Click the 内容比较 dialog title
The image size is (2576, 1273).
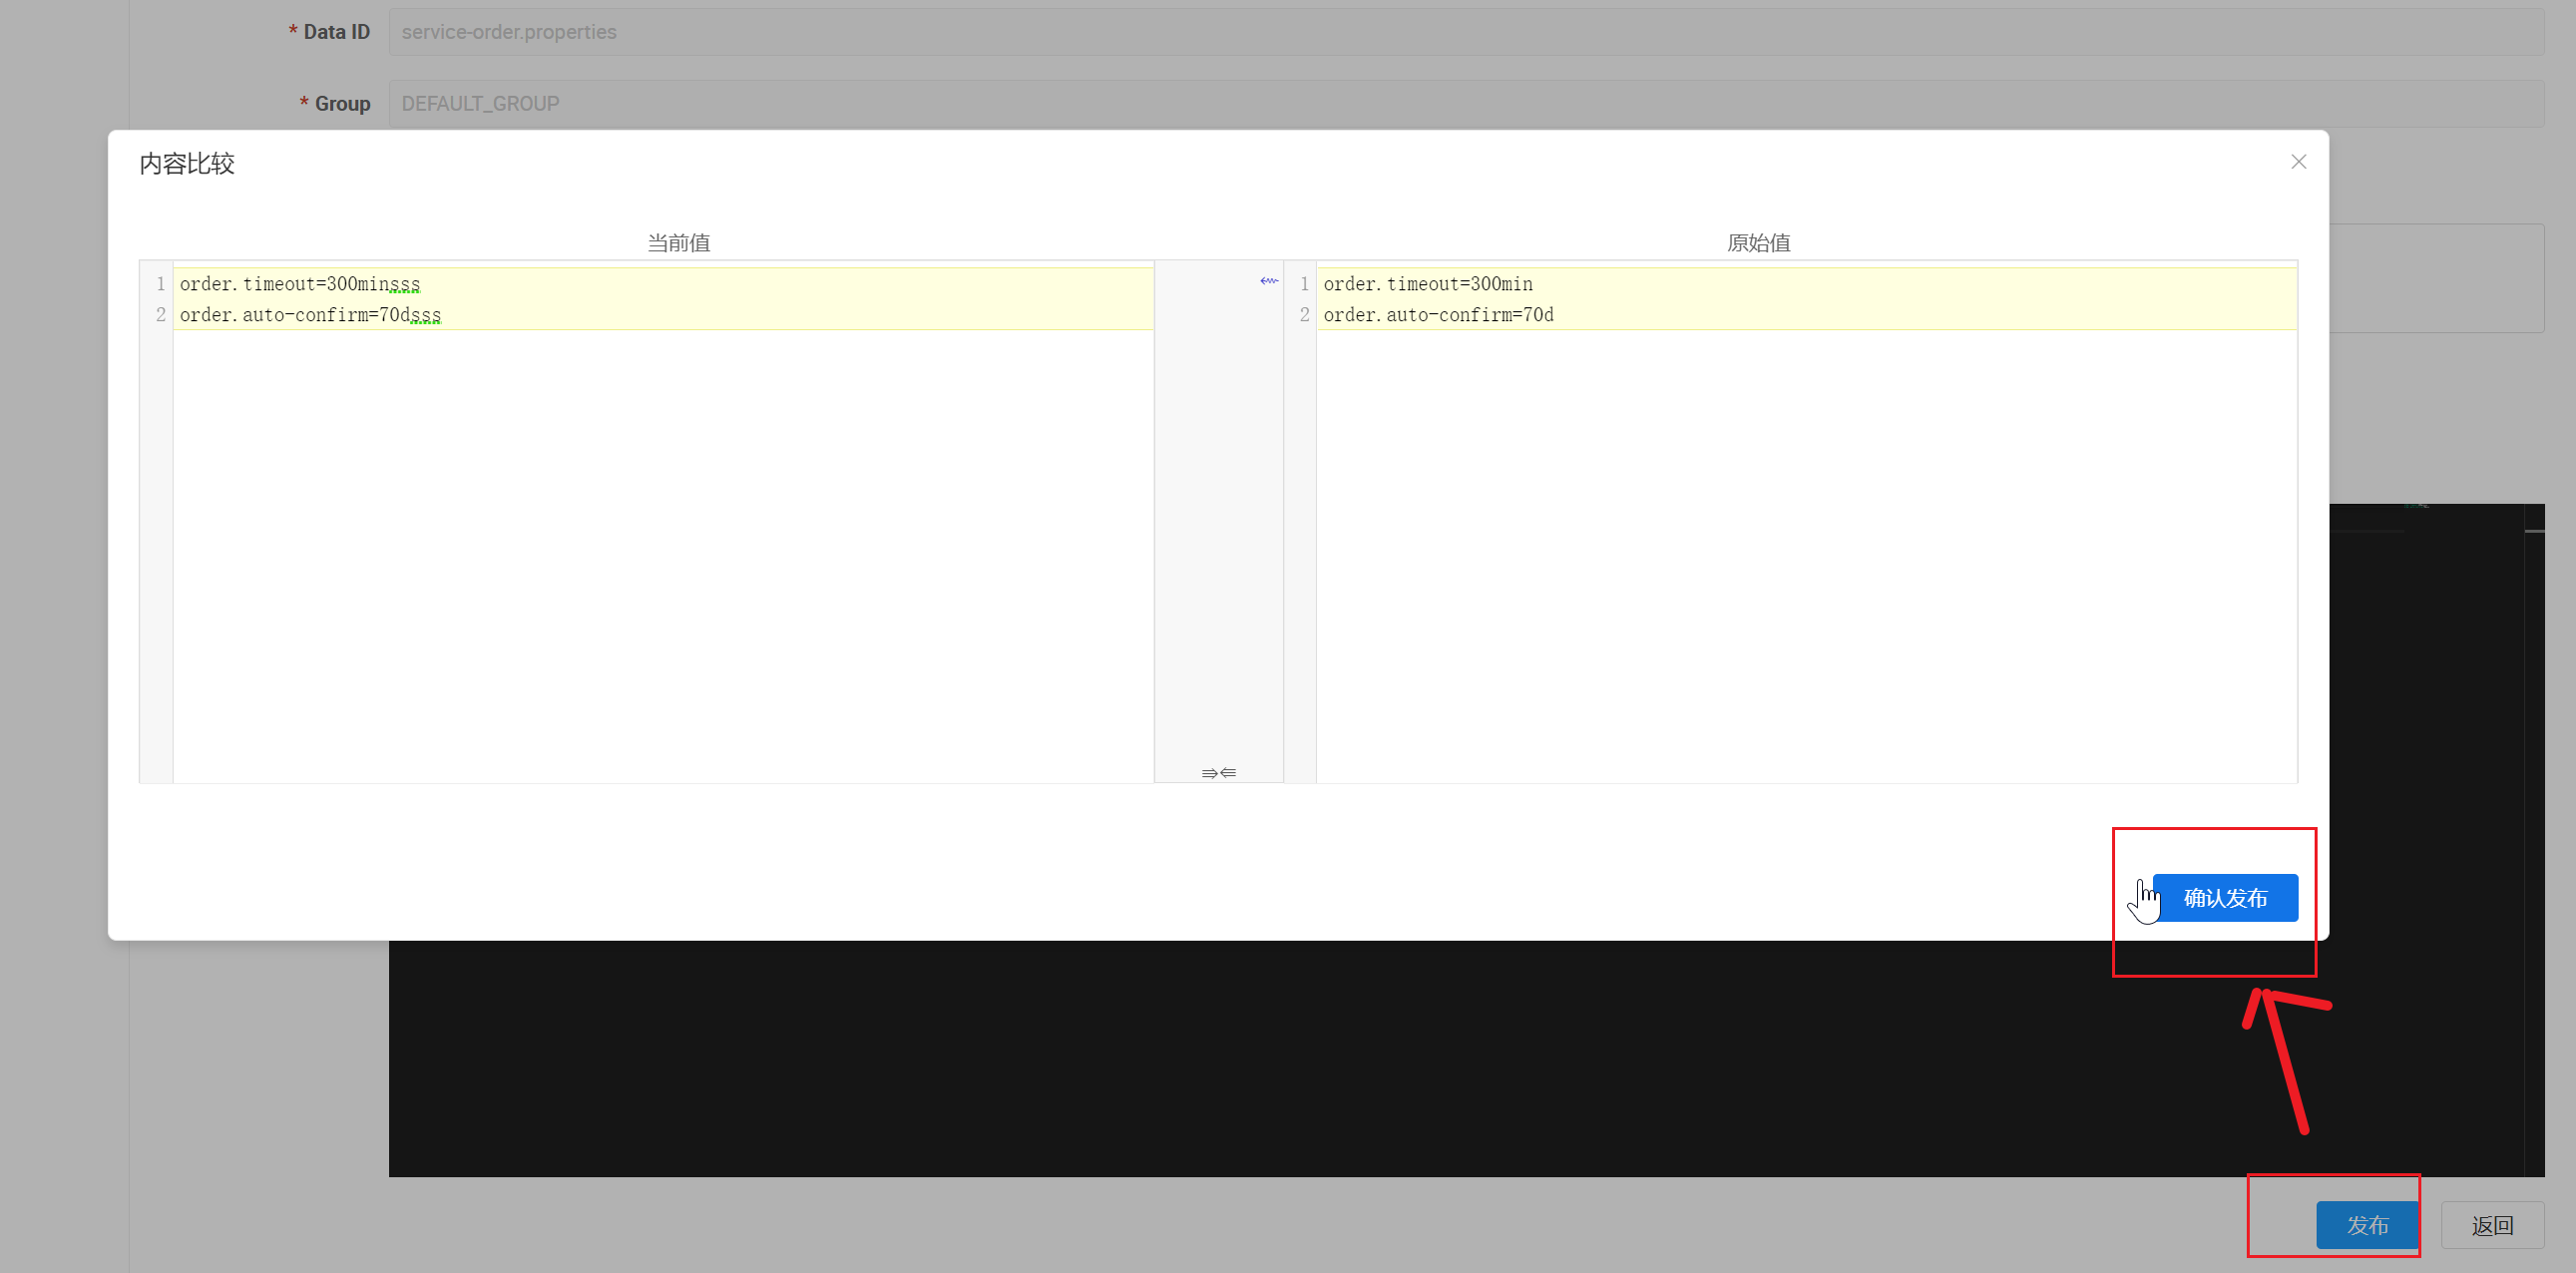[187, 164]
